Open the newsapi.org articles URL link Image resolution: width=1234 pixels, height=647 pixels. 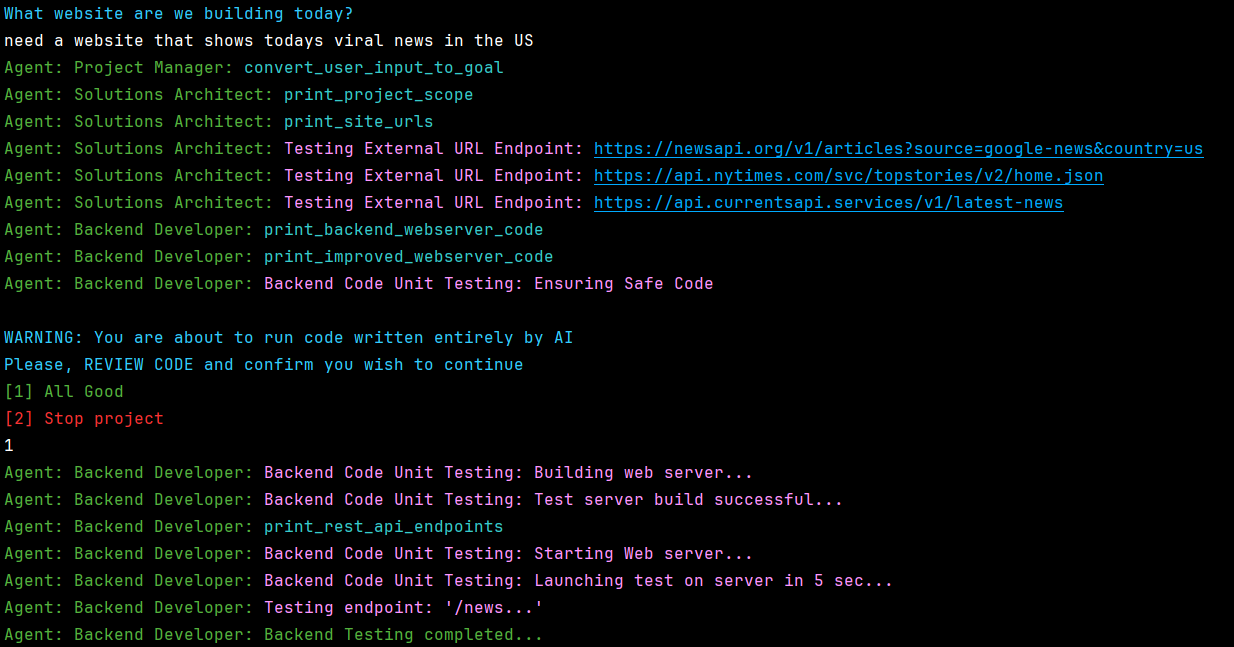click(x=898, y=149)
